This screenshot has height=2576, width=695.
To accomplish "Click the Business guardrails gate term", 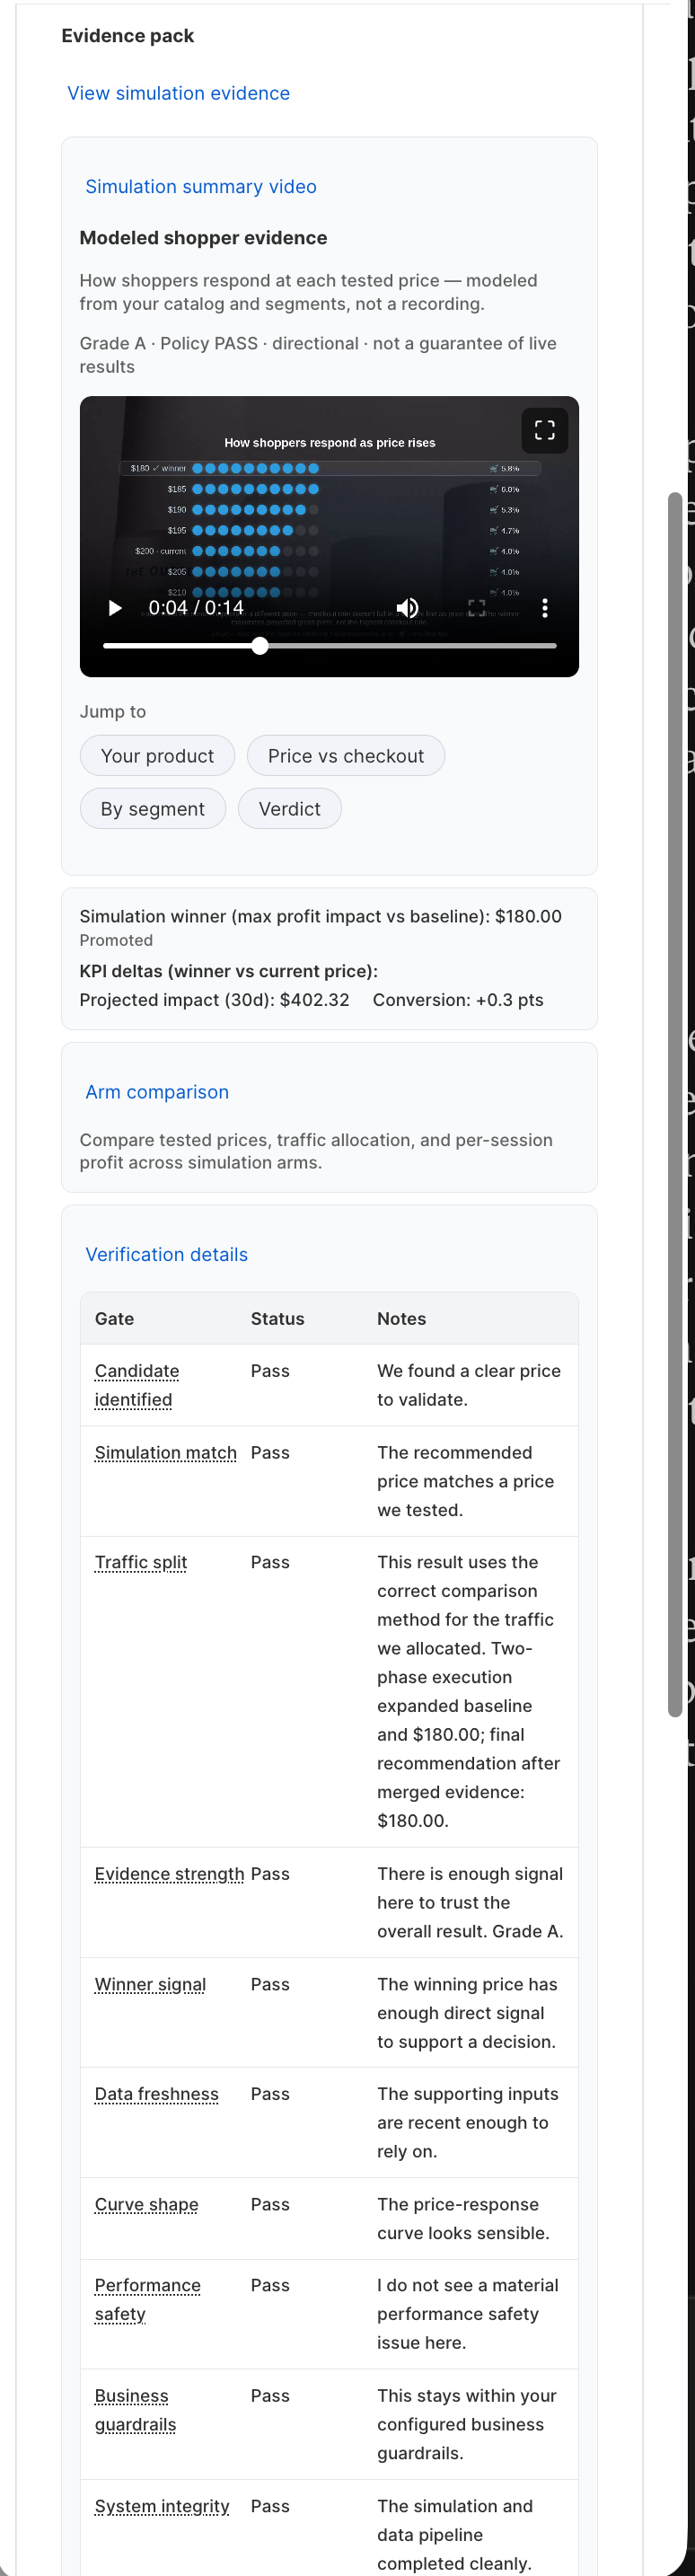I will tap(136, 2410).
